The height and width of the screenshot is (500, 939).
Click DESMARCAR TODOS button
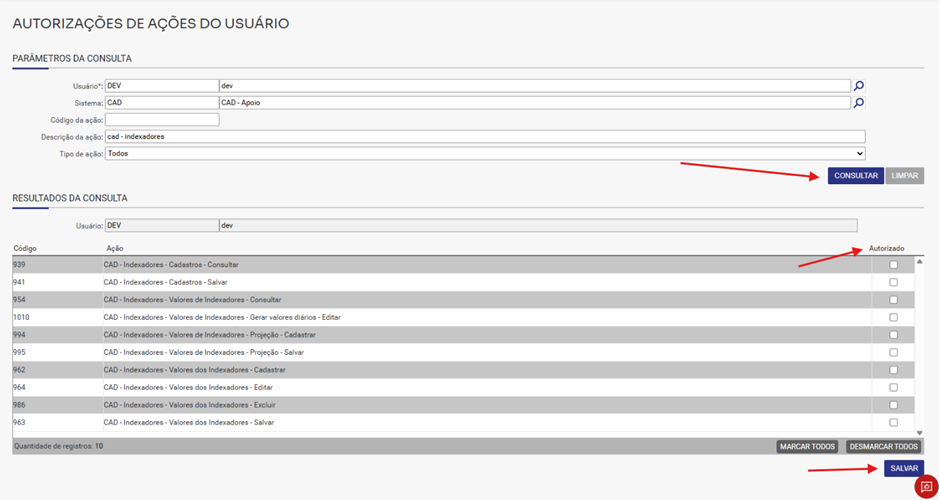click(x=883, y=447)
